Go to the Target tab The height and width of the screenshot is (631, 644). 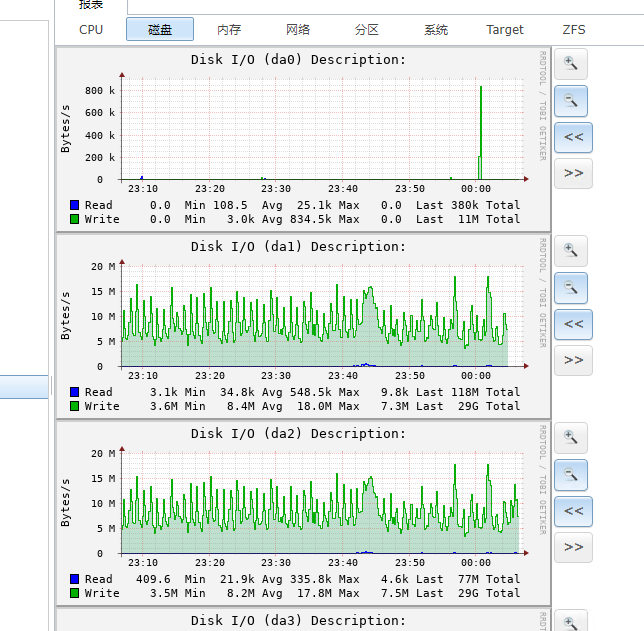coord(505,30)
